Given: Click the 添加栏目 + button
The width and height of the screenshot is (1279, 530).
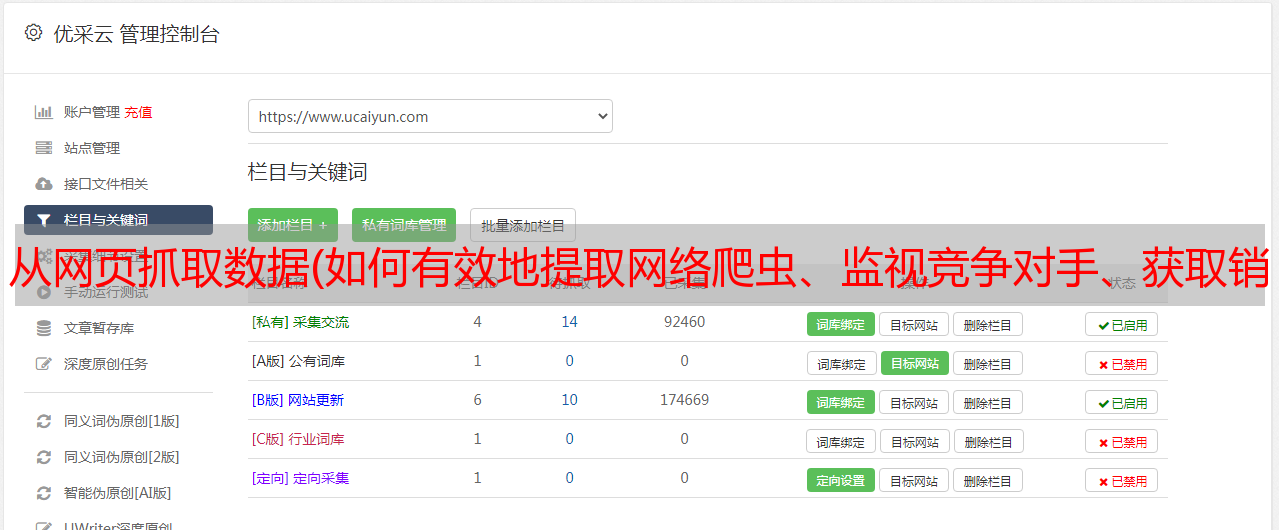Looking at the screenshot, I should point(293,225).
